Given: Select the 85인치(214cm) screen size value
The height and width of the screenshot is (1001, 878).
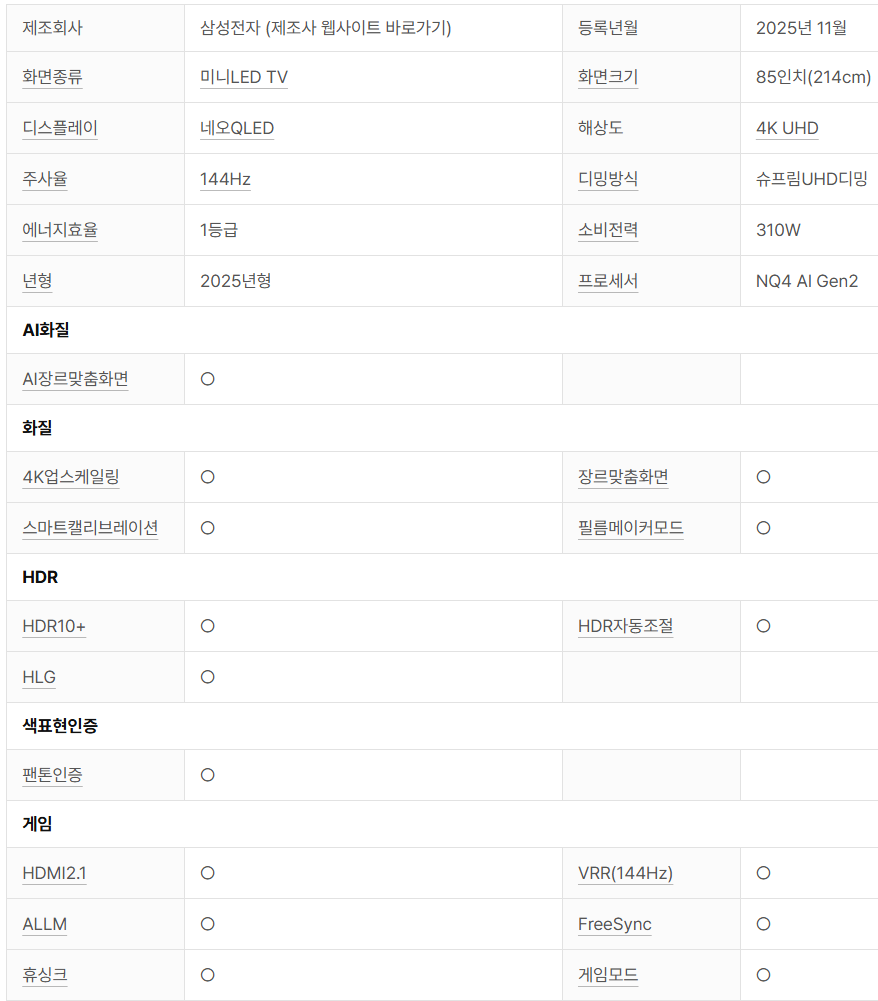Looking at the screenshot, I should click(x=814, y=77).
